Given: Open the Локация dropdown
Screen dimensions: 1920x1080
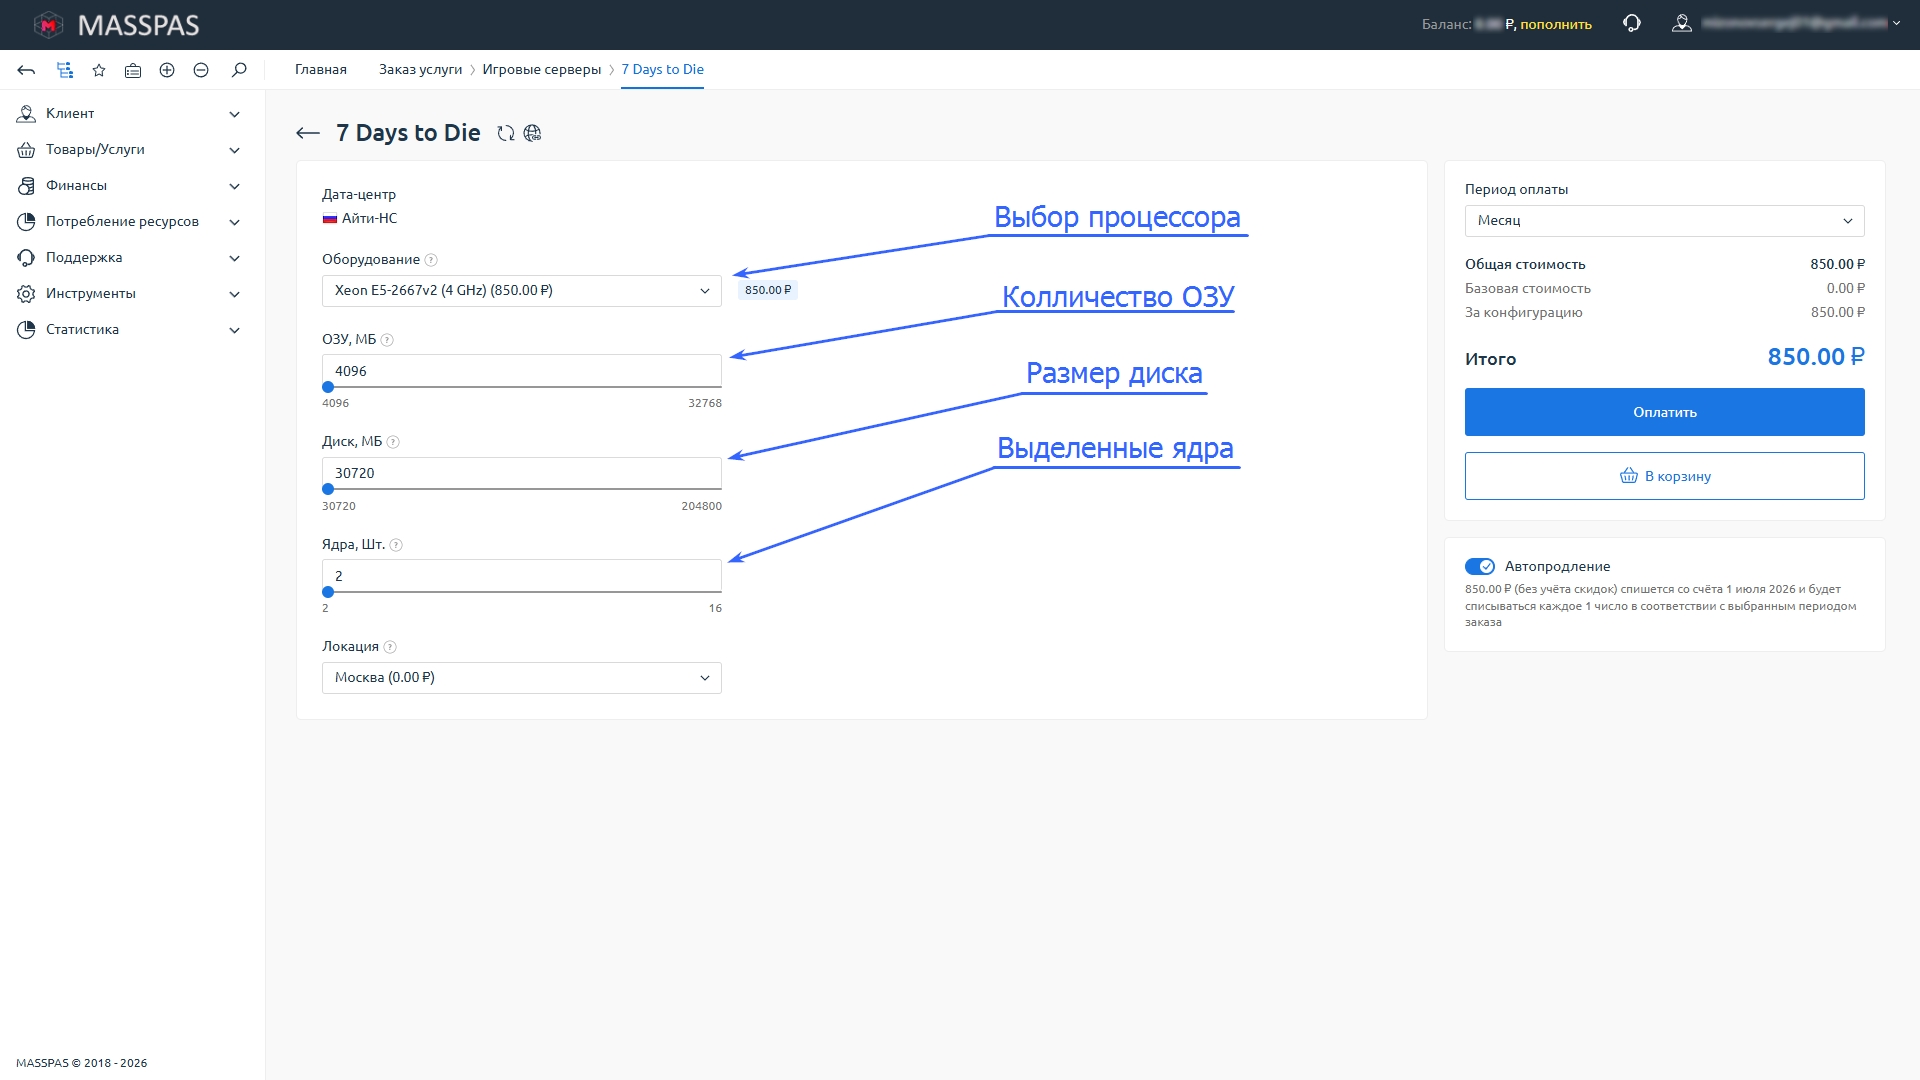Looking at the screenshot, I should 522,678.
